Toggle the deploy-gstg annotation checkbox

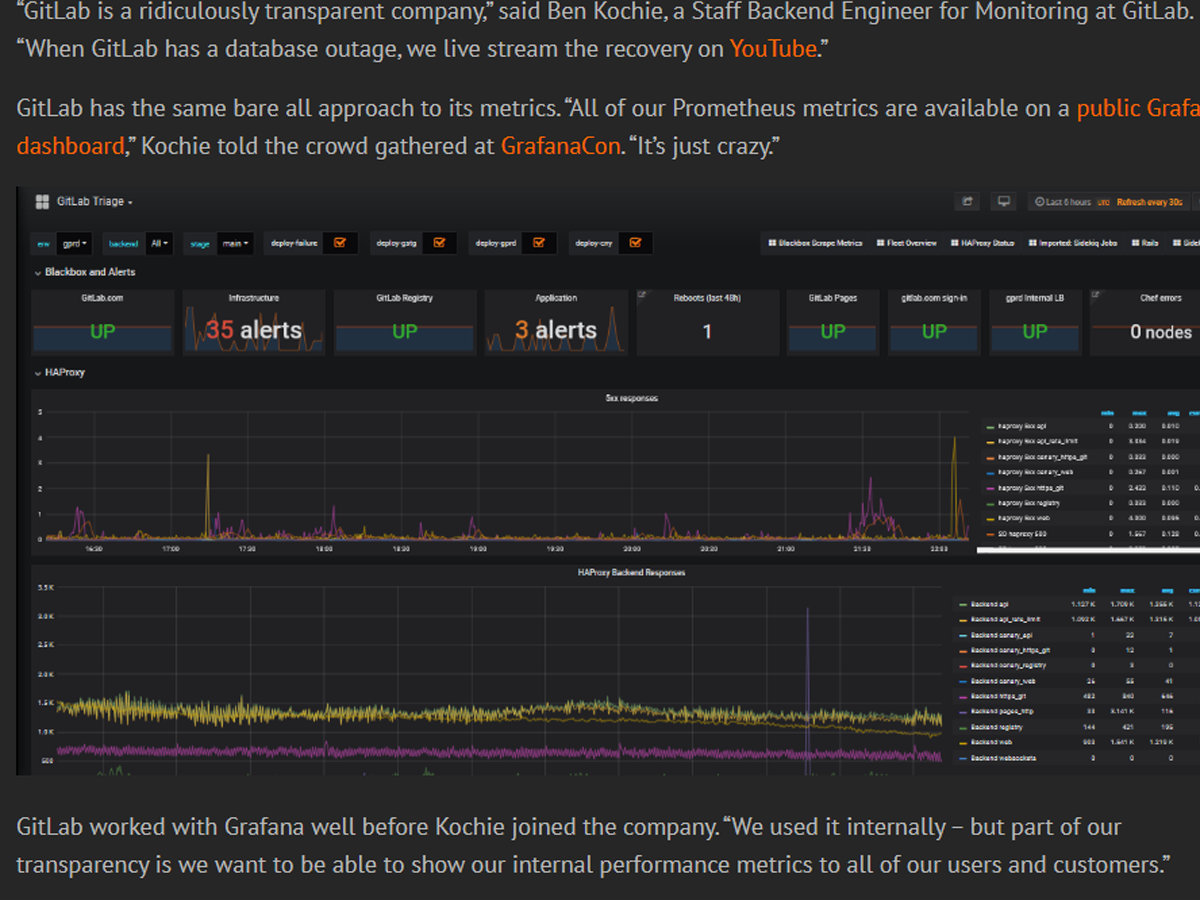439,243
